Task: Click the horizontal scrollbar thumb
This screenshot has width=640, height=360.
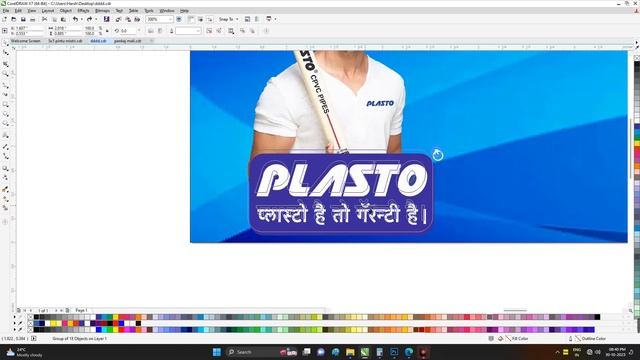Action: point(515,310)
